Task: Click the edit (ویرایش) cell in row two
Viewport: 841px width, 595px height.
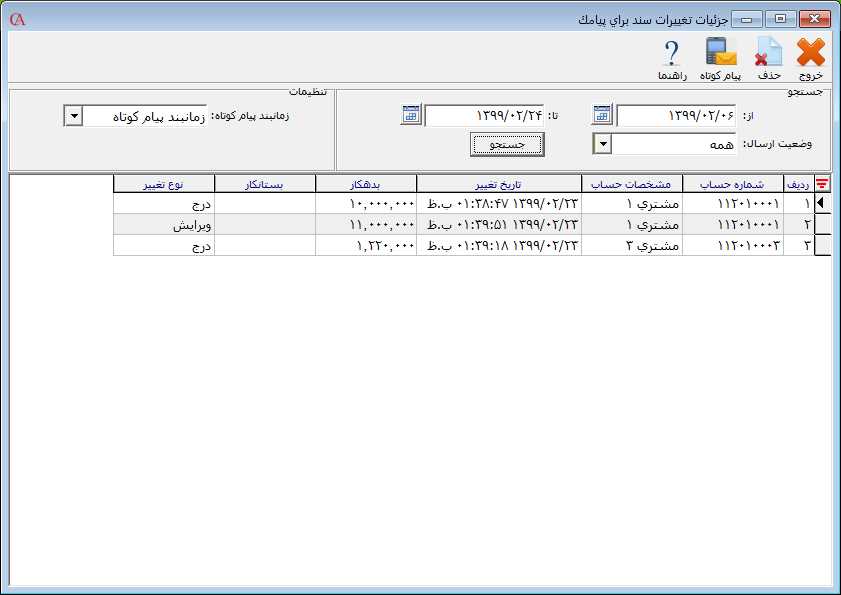Action: tap(163, 224)
